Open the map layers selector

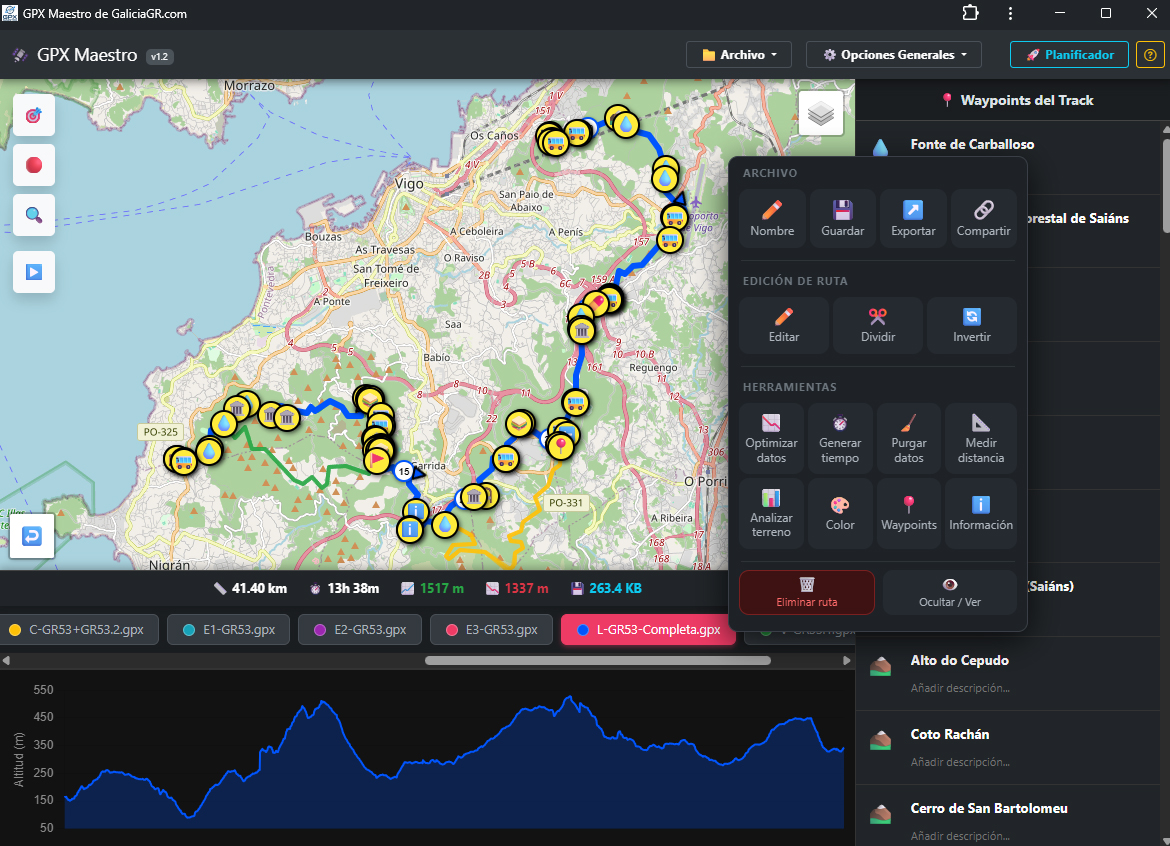click(821, 113)
